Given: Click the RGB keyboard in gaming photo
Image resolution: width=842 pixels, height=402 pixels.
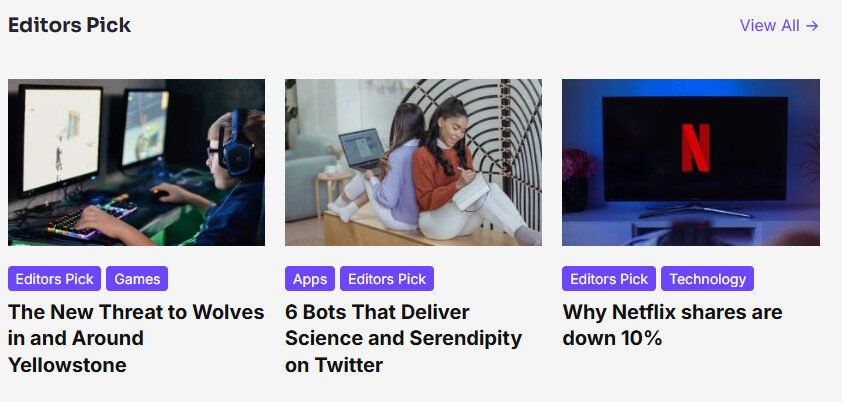Looking at the screenshot, I should (x=90, y=221).
